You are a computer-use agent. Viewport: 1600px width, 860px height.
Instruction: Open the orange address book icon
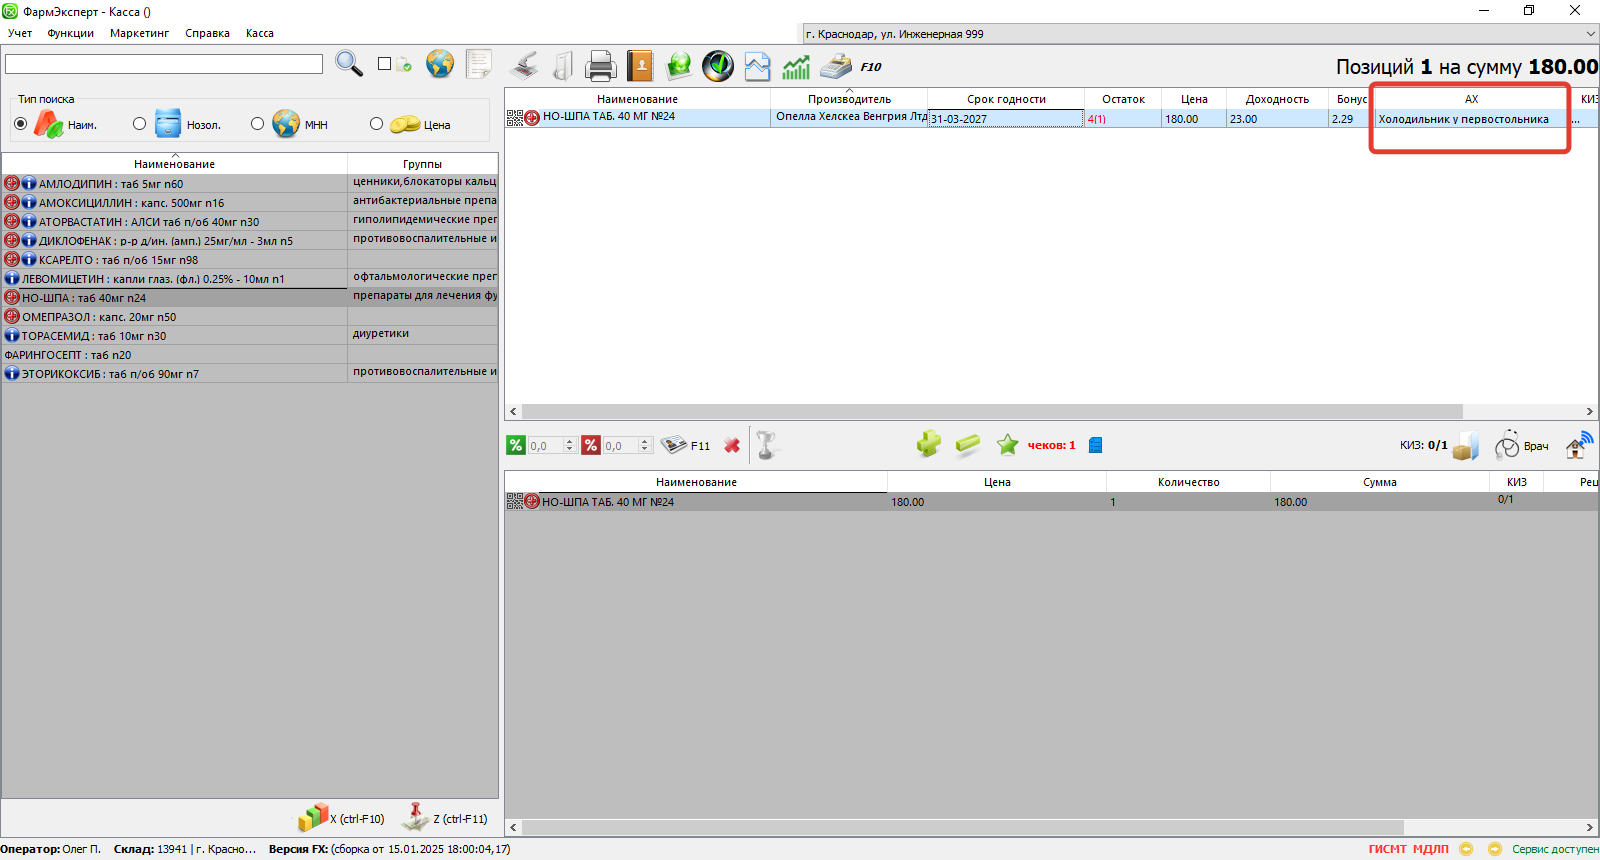640,66
